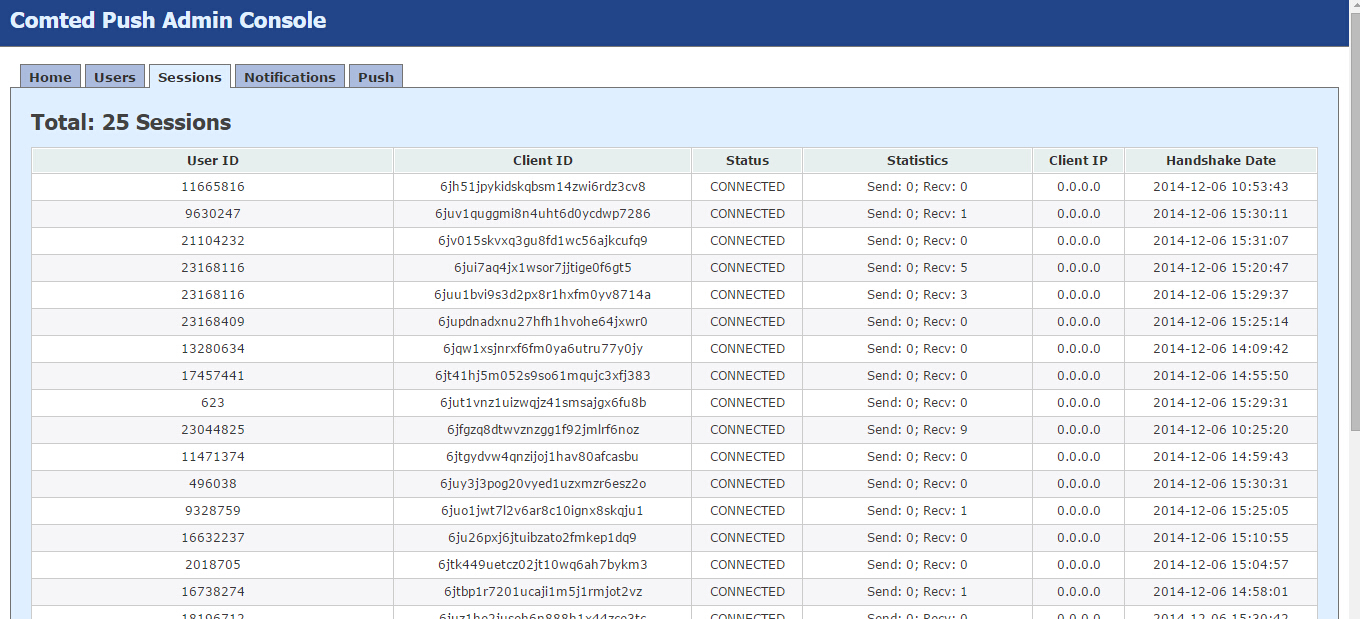Image resolution: width=1360 pixels, height=619 pixels.
Task: Select user ID 11471374 cell
Action: (213, 457)
